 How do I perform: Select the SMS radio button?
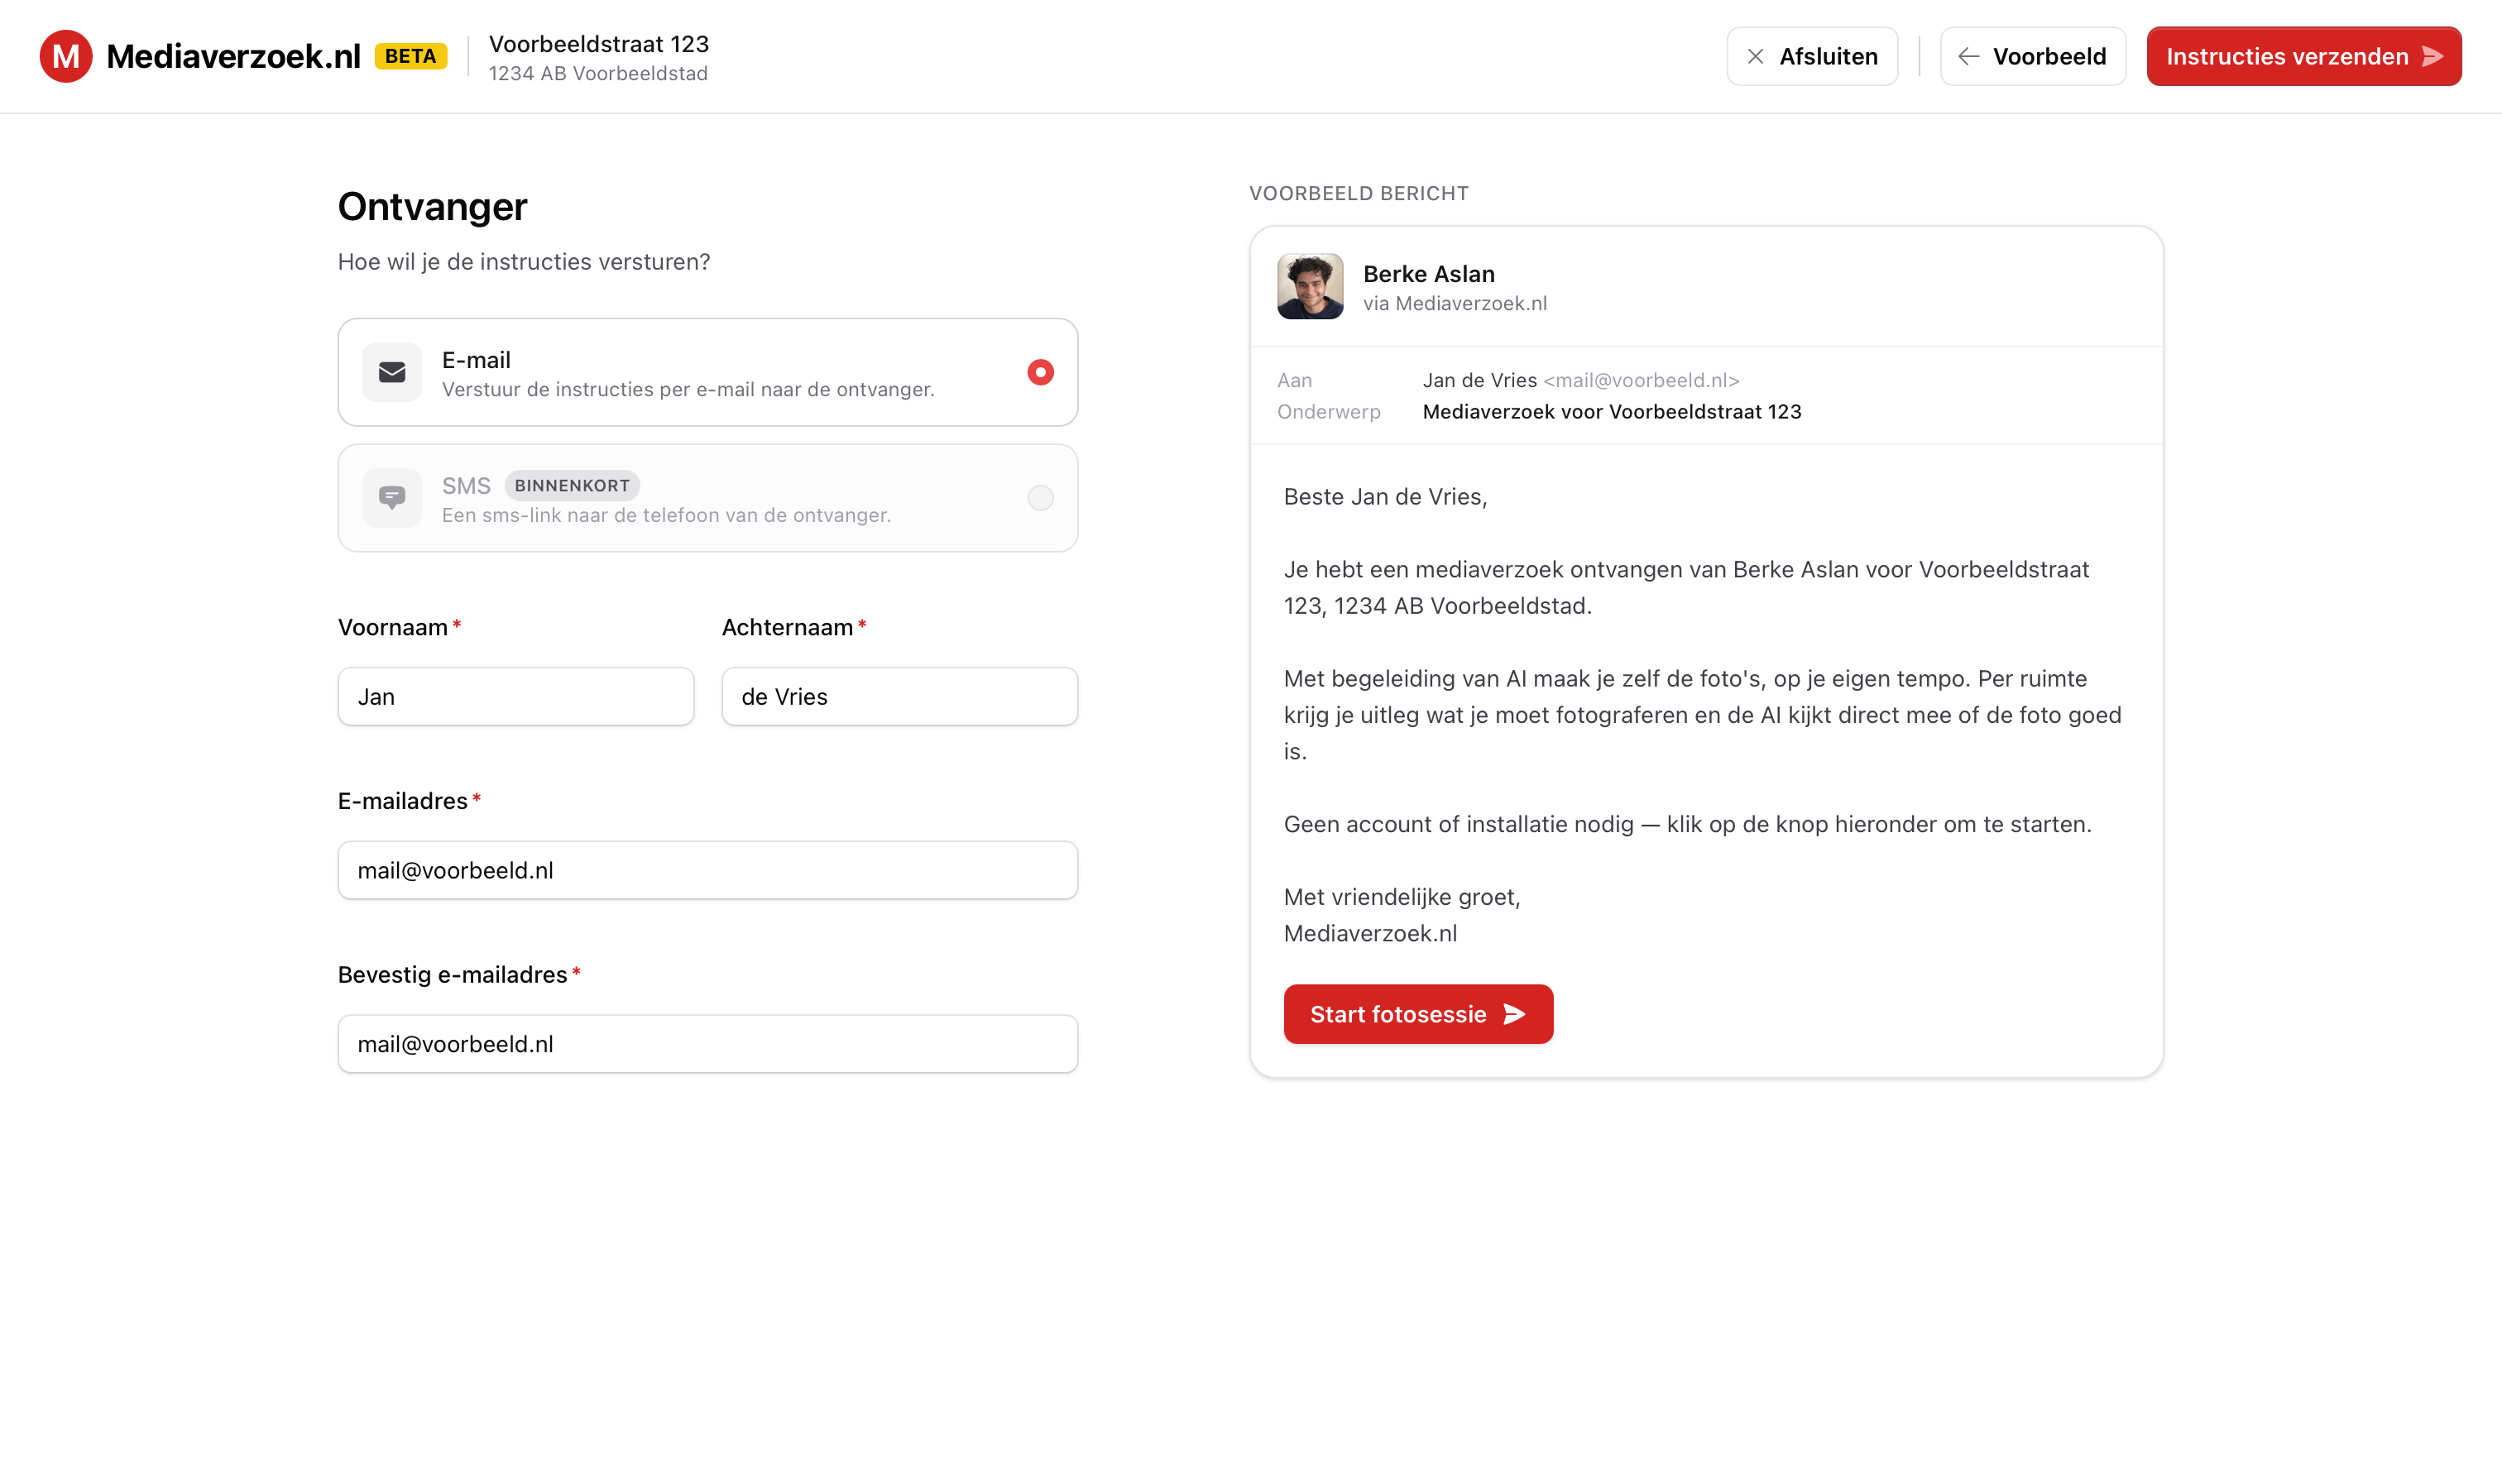pos(1040,497)
